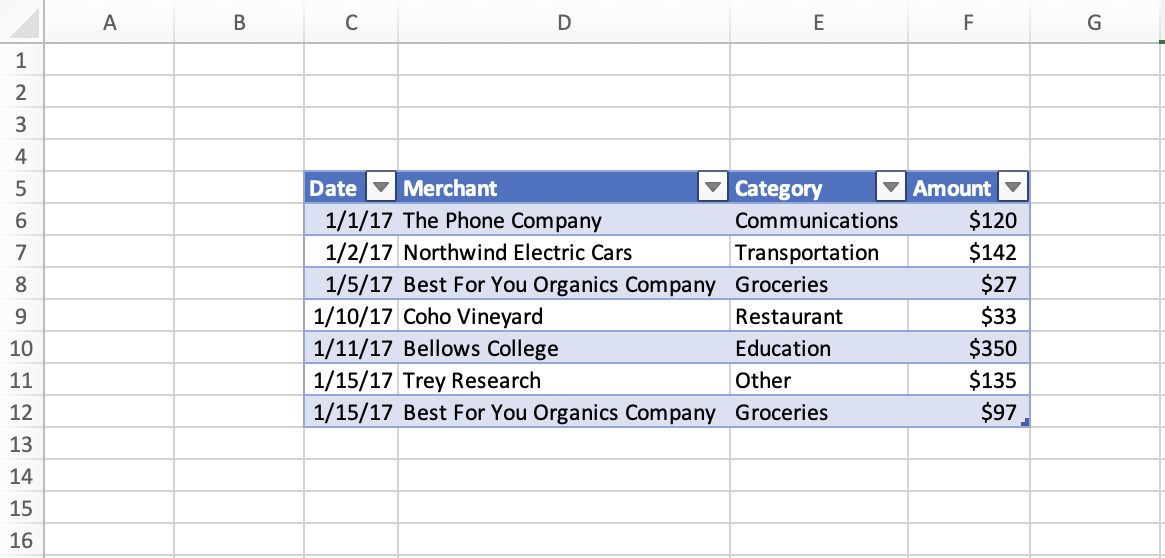The height and width of the screenshot is (558, 1165).
Task: Click the Communications category cell
Action: [818, 220]
